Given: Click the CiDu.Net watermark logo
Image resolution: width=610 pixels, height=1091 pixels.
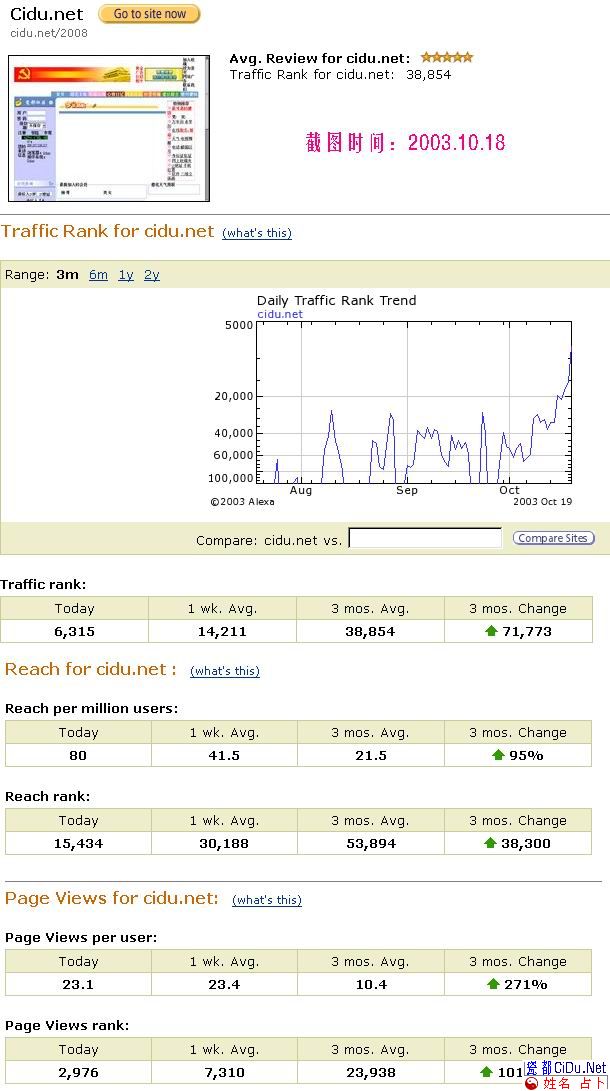Looking at the screenshot, I should pyautogui.click(x=566, y=1075).
